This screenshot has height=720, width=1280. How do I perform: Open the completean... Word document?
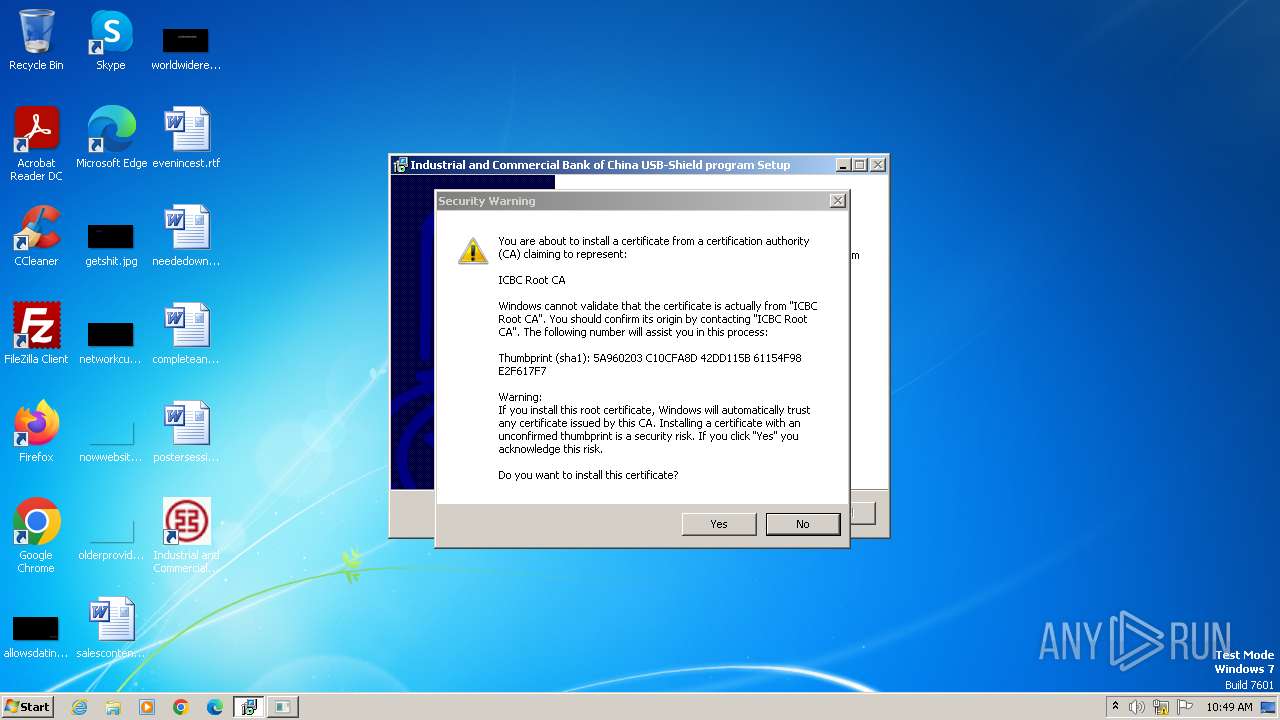point(186,334)
